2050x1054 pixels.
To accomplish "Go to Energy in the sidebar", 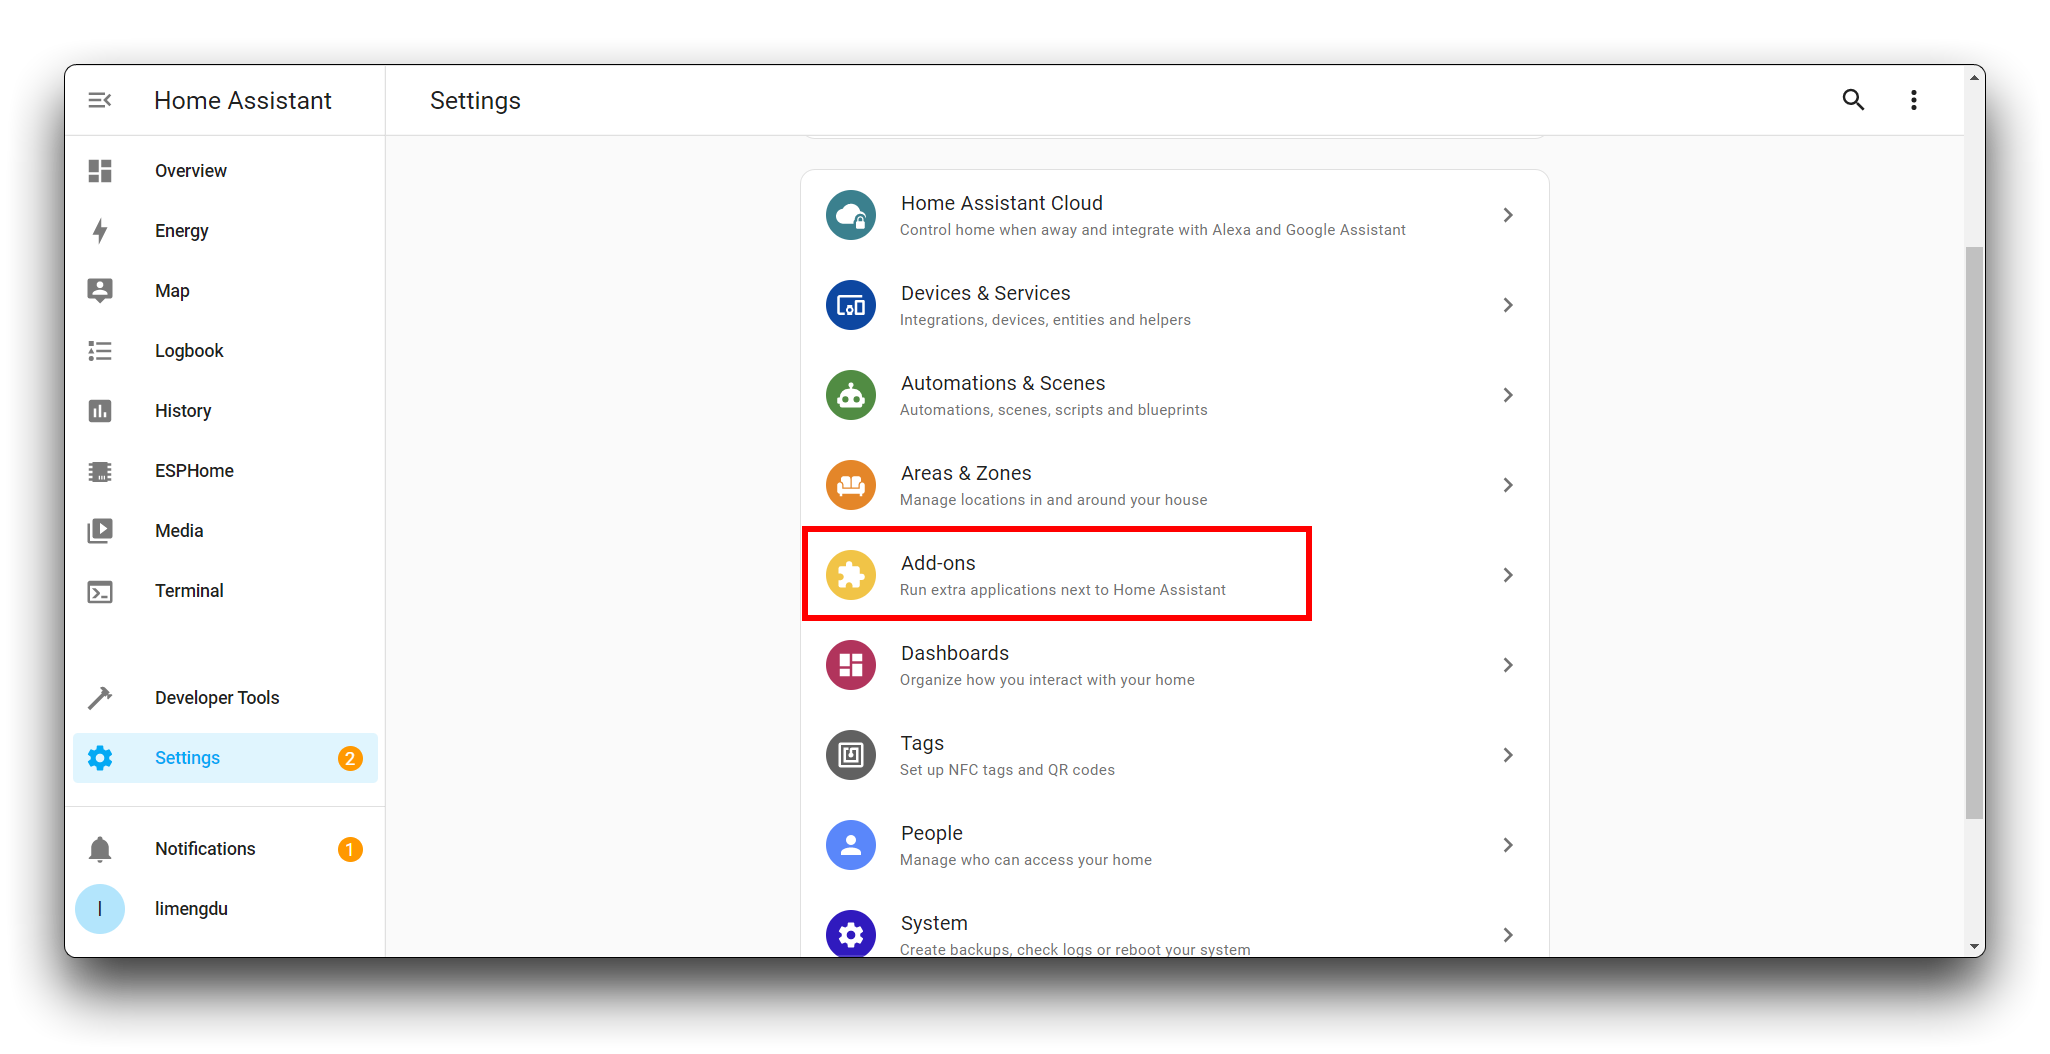I will point(225,231).
